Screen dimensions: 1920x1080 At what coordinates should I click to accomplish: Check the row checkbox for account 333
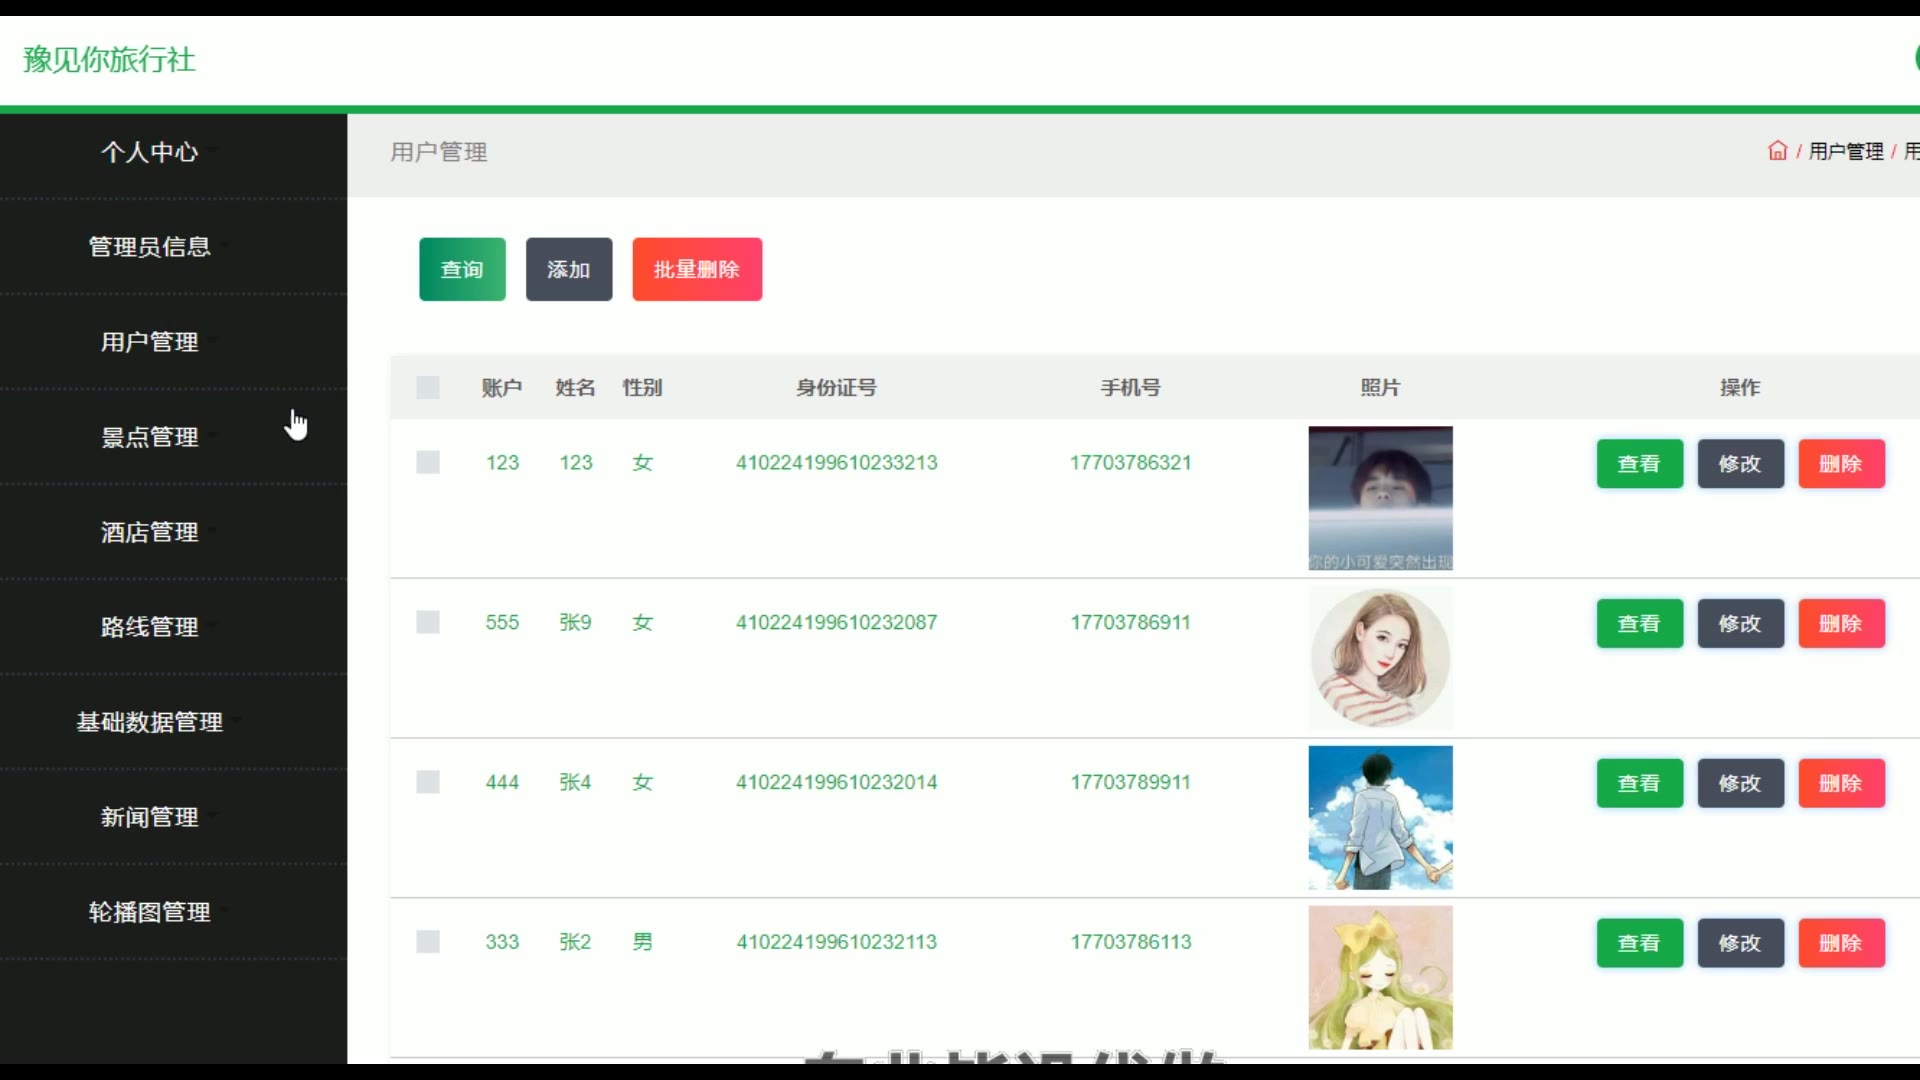pyautogui.click(x=428, y=942)
